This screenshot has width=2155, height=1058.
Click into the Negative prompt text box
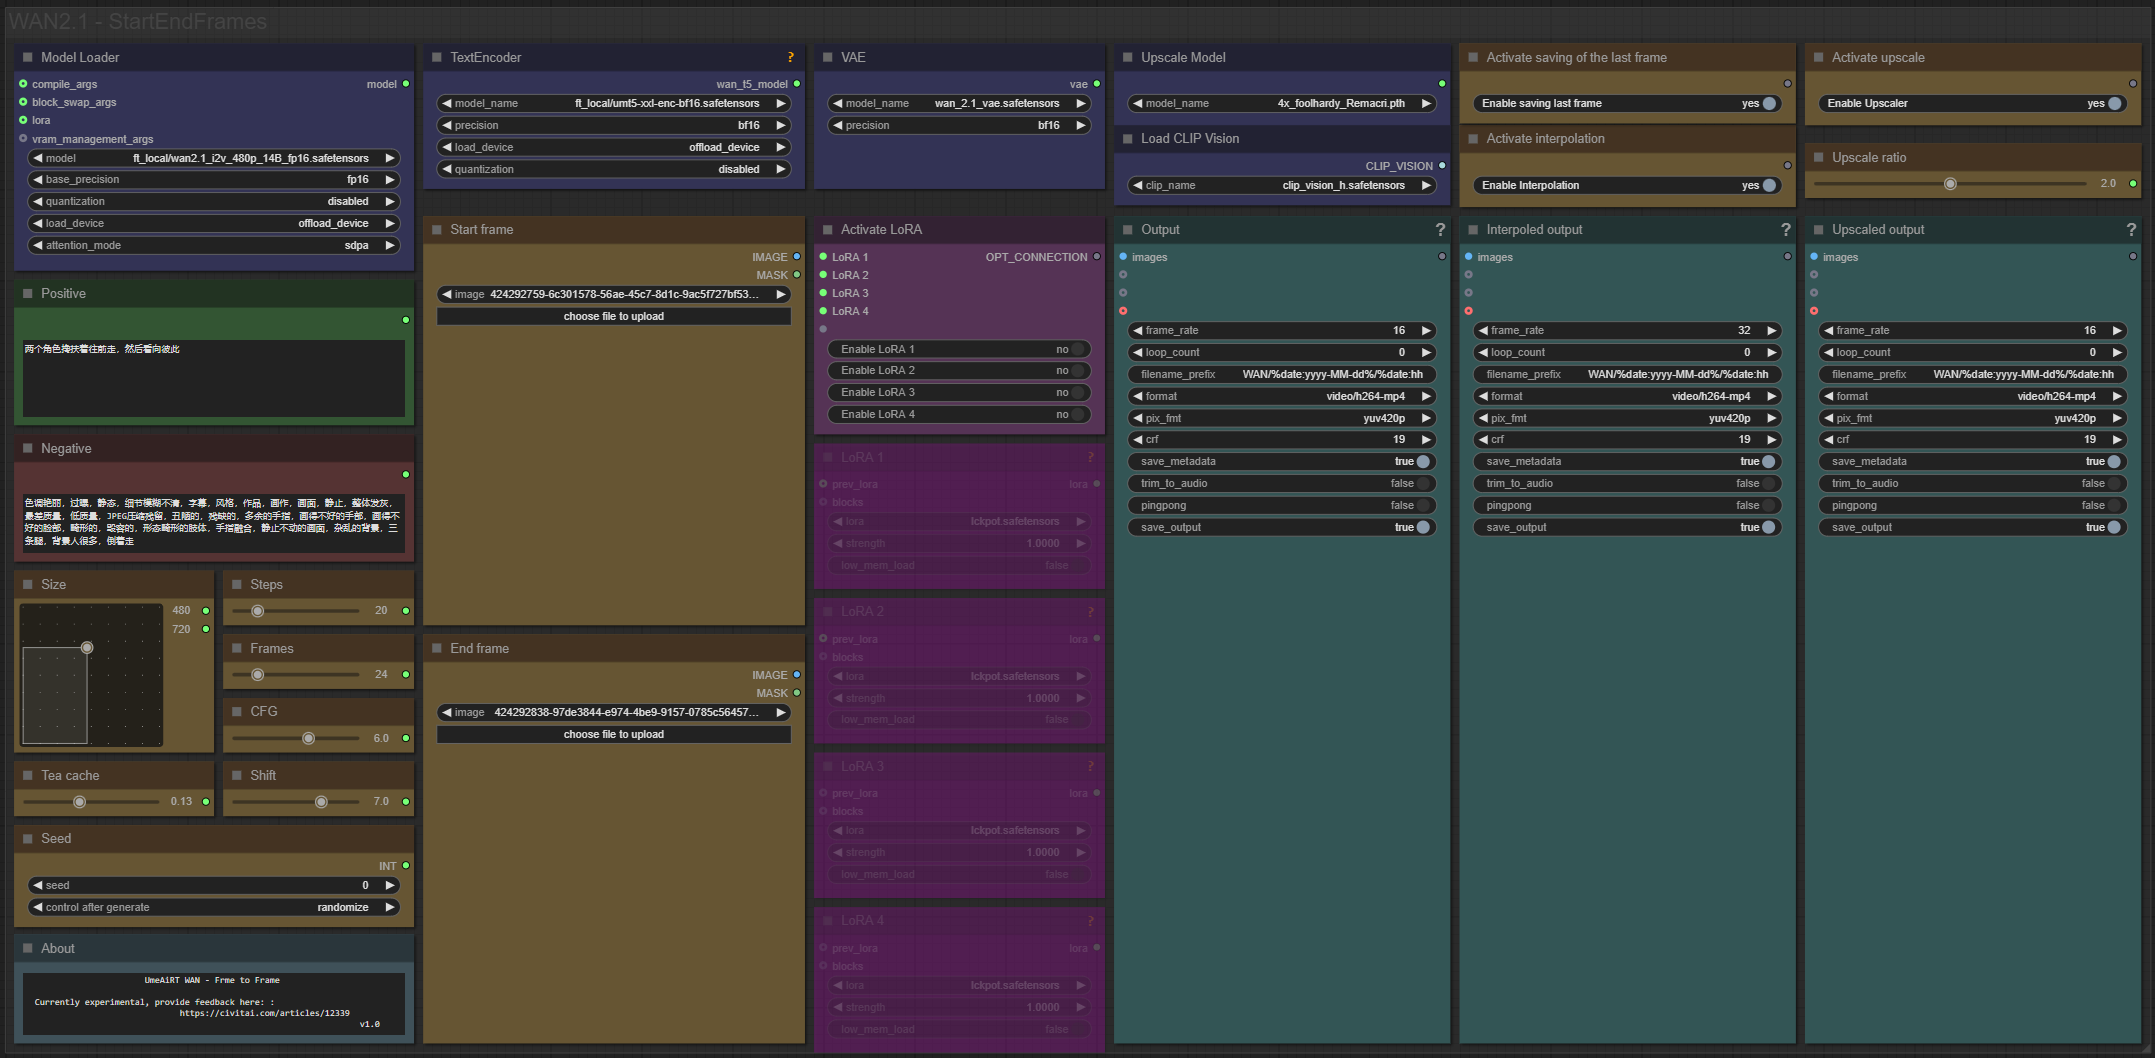click(214, 522)
